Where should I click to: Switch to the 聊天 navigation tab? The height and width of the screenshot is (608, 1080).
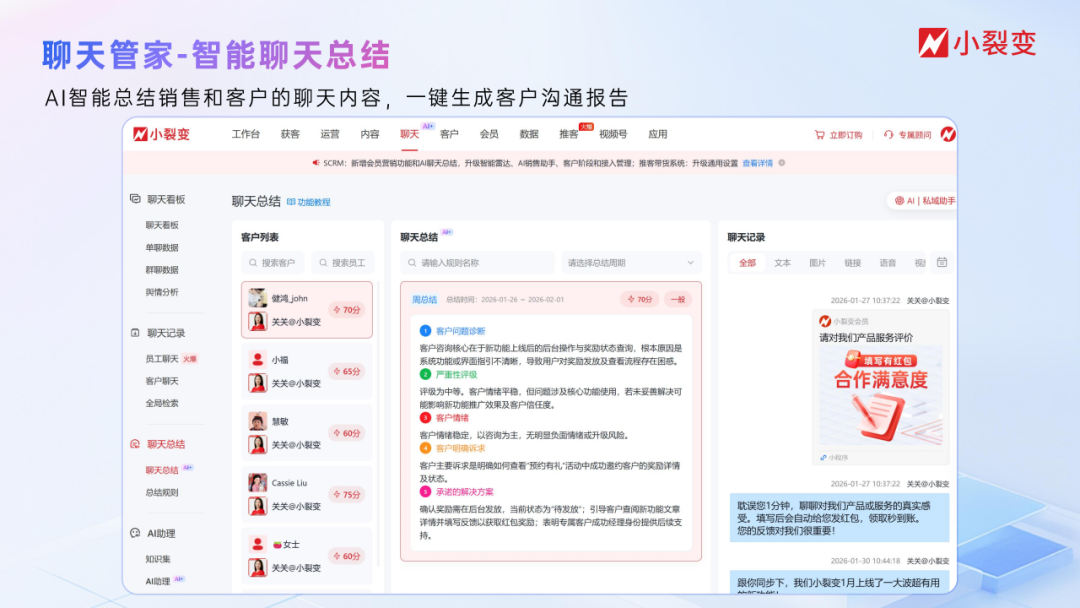pos(407,133)
